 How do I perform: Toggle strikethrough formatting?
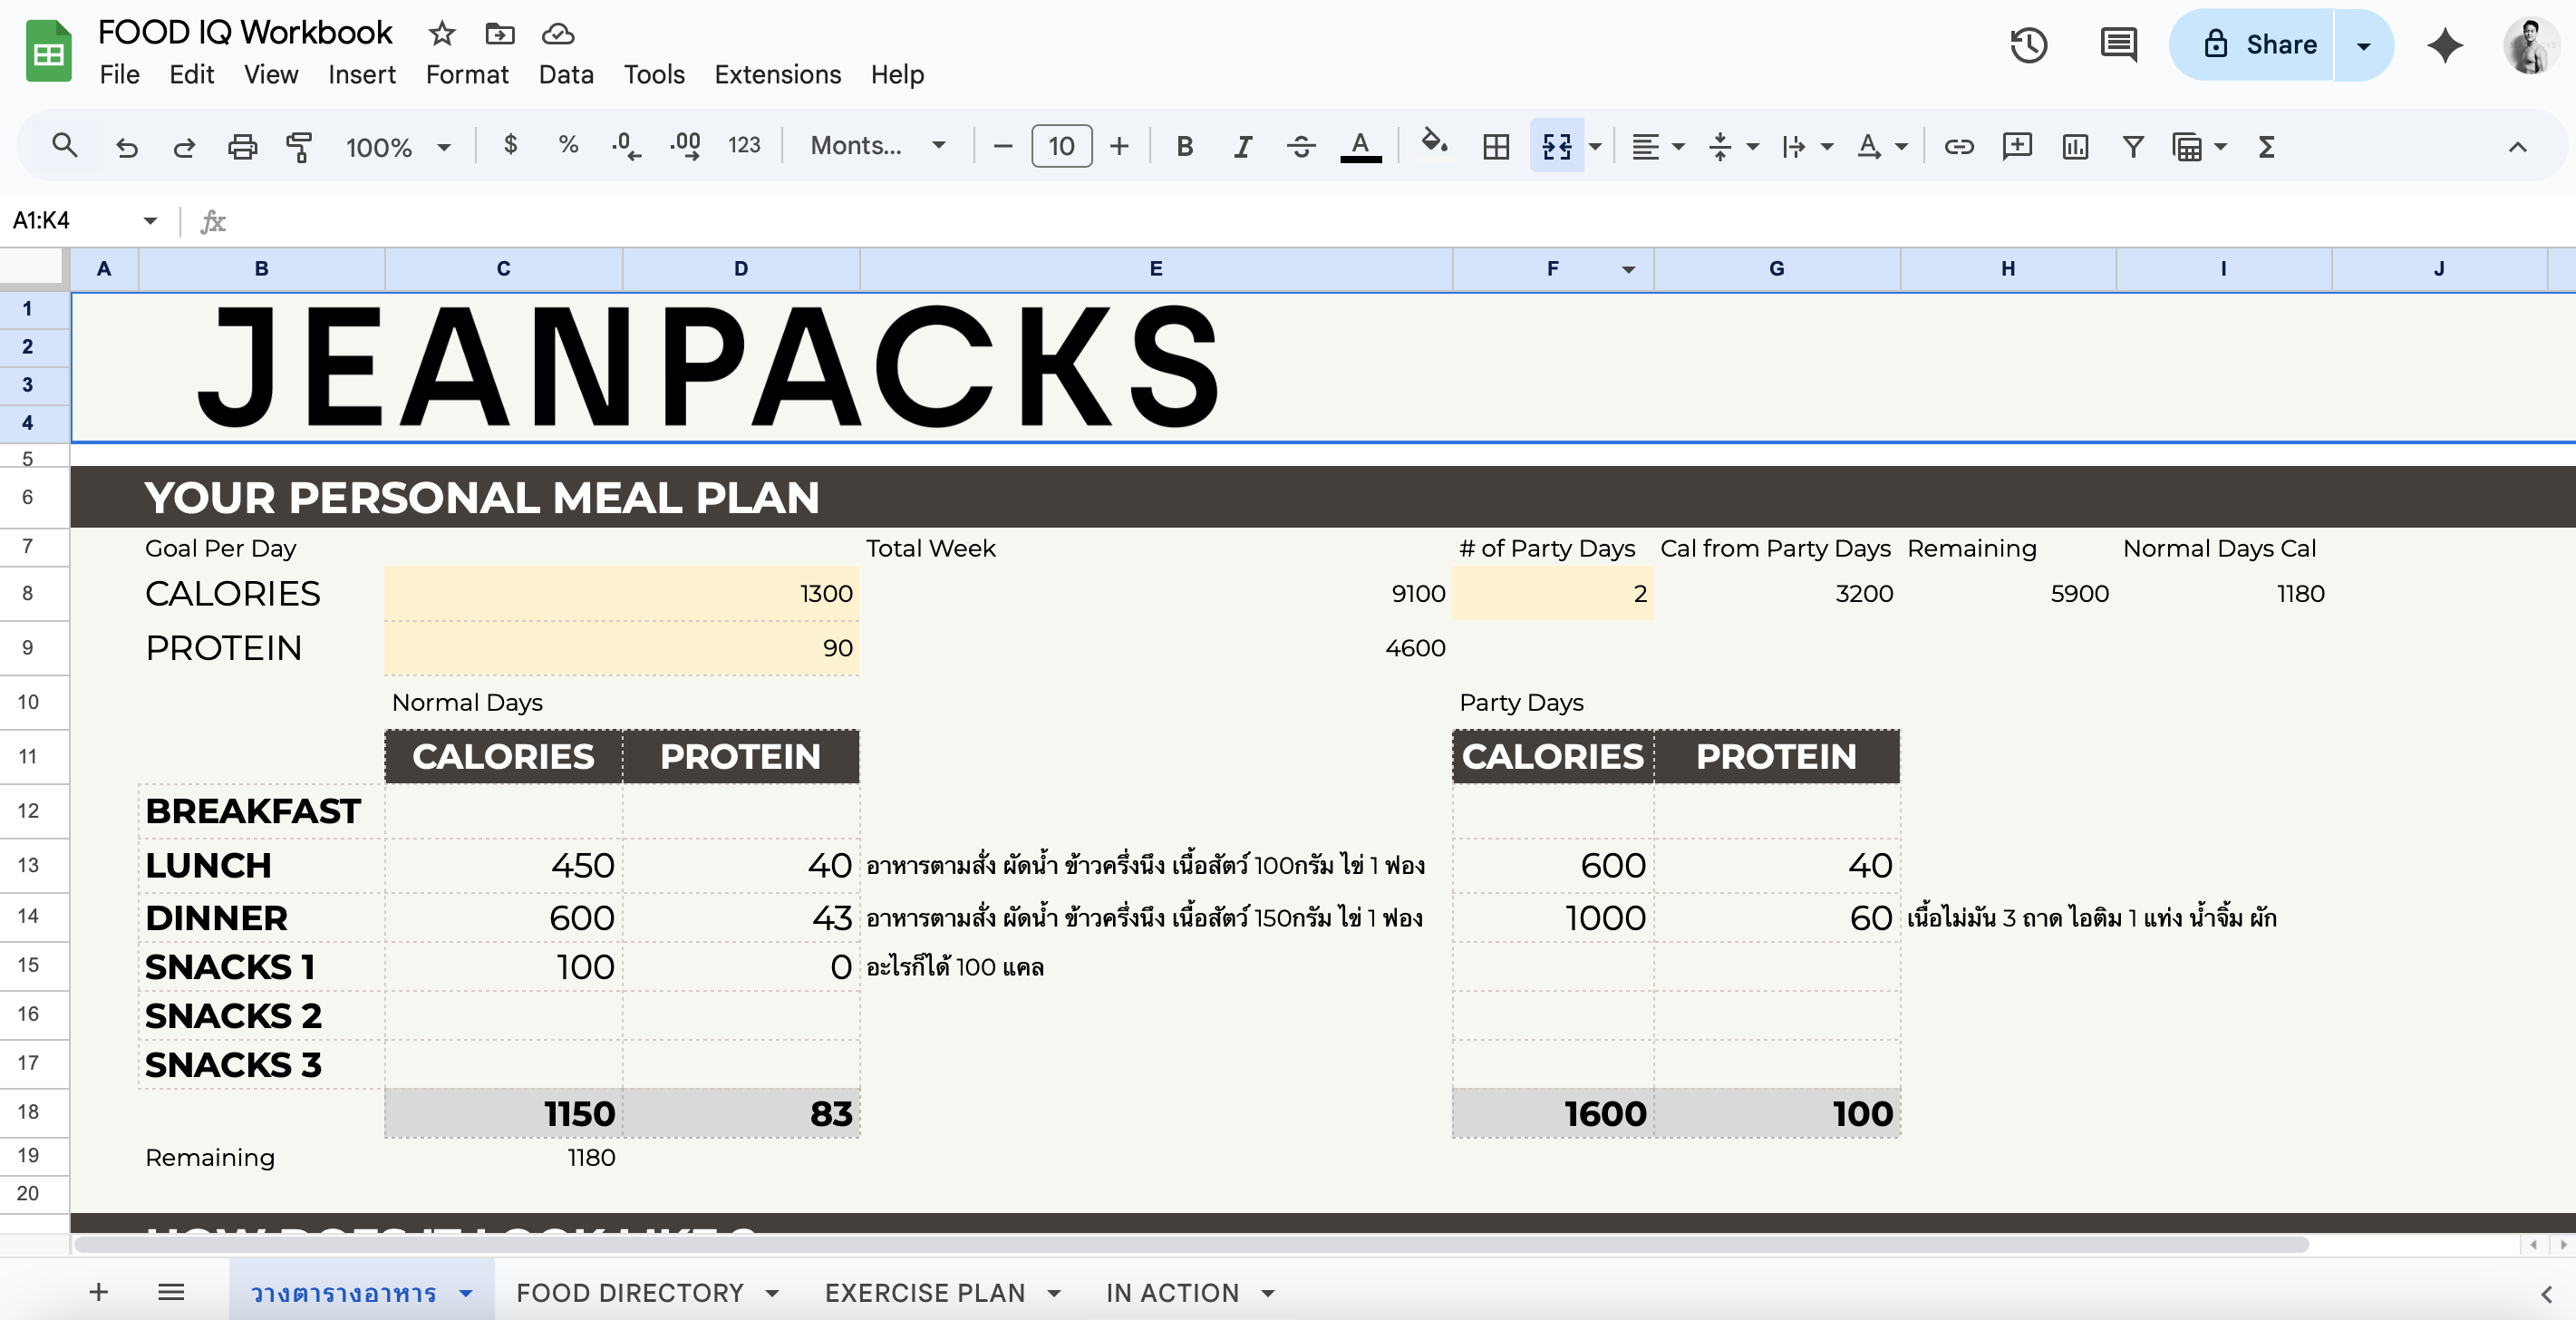pos(1300,147)
